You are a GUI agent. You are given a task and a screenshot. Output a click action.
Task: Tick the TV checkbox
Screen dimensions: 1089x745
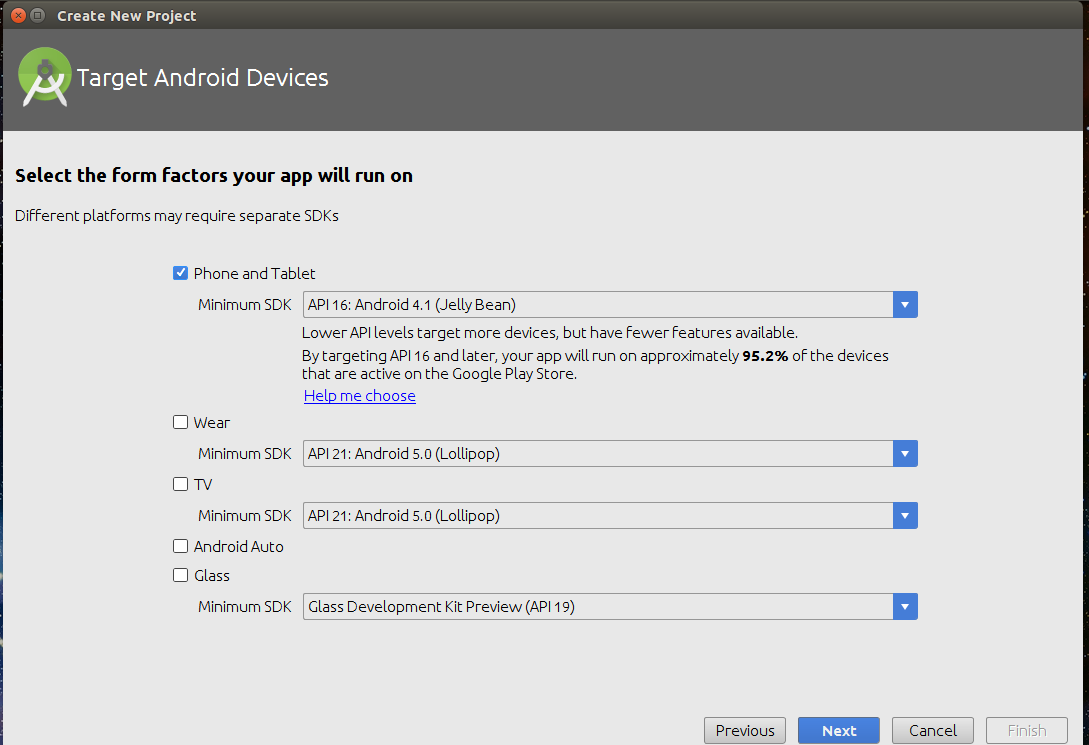(181, 484)
